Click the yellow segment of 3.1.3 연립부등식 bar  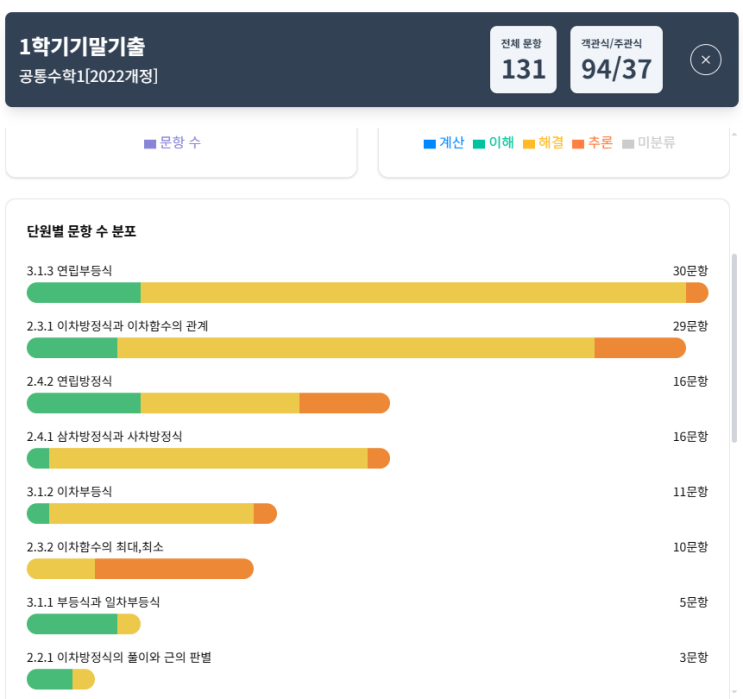[x=412, y=293]
